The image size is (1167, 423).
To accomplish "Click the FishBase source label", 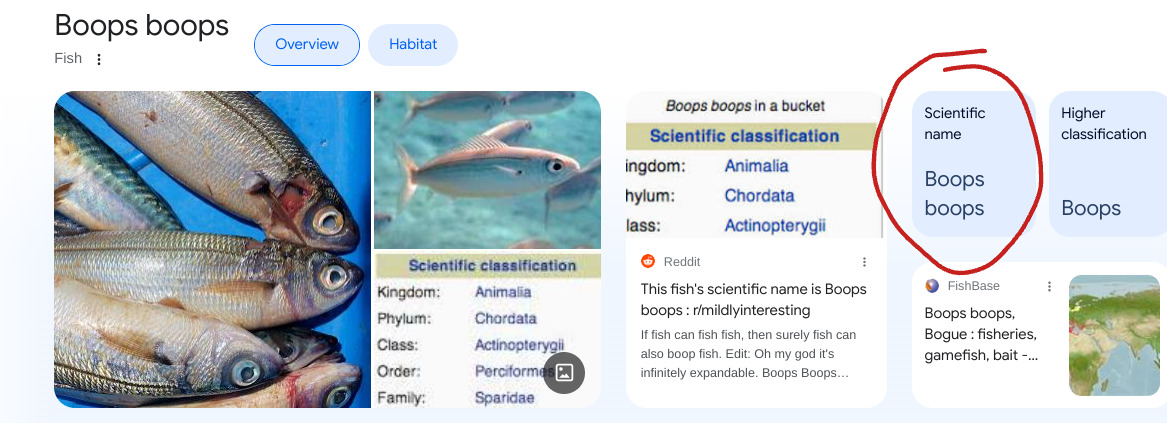I will click(x=973, y=286).
